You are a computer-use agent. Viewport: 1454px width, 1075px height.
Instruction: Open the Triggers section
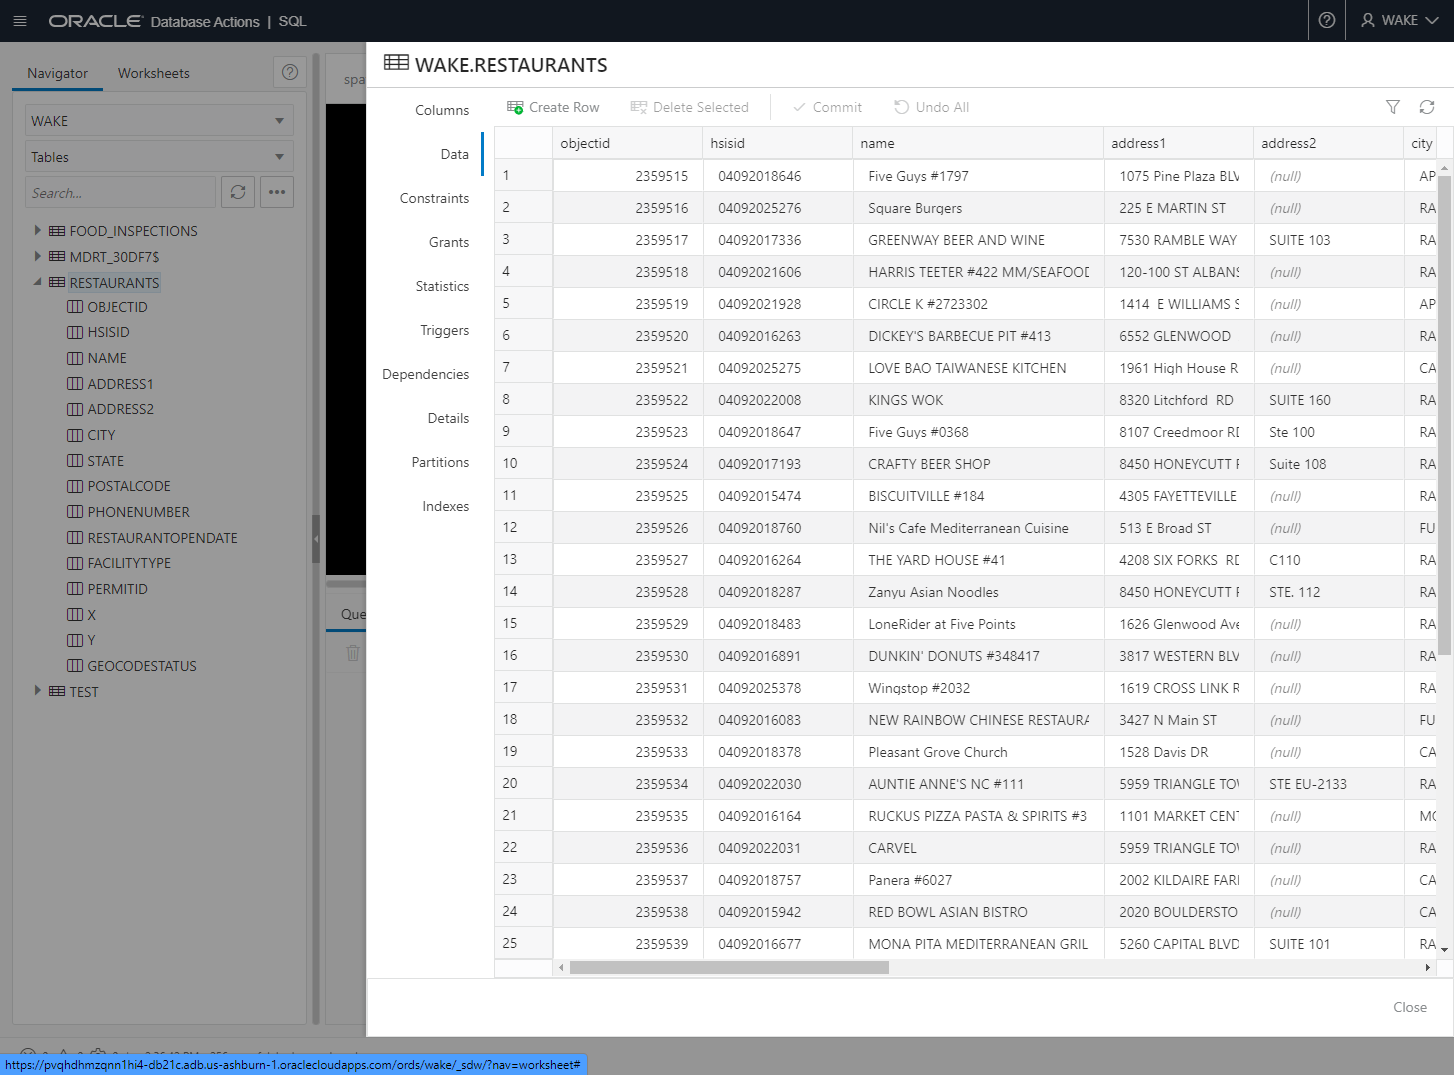pos(445,330)
